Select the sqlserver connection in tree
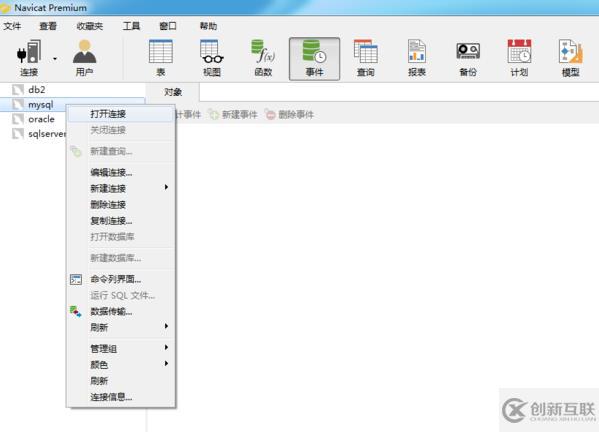This screenshot has height=432, width=599. pyautogui.click(x=47, y=134)
